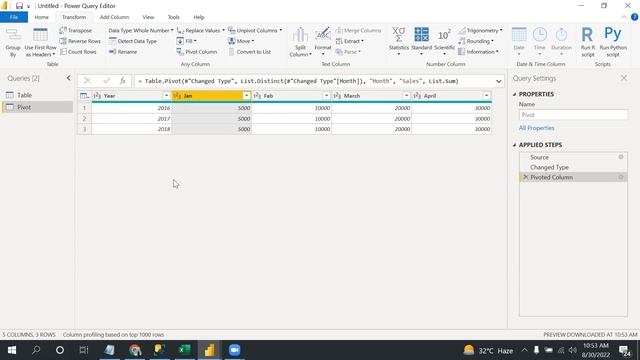Click inside the formula bar text
Screen dimensions: 640x360
click(298, 81)
